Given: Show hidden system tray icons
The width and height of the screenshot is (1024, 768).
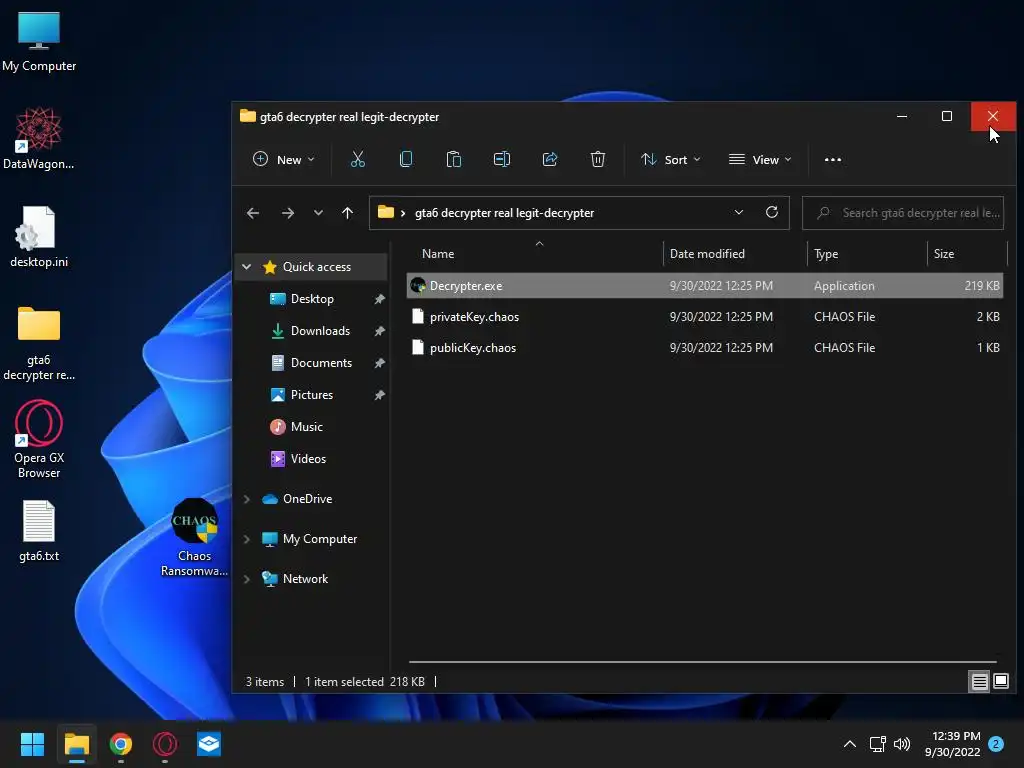Looking at the screenshot, I should point(850,744).
